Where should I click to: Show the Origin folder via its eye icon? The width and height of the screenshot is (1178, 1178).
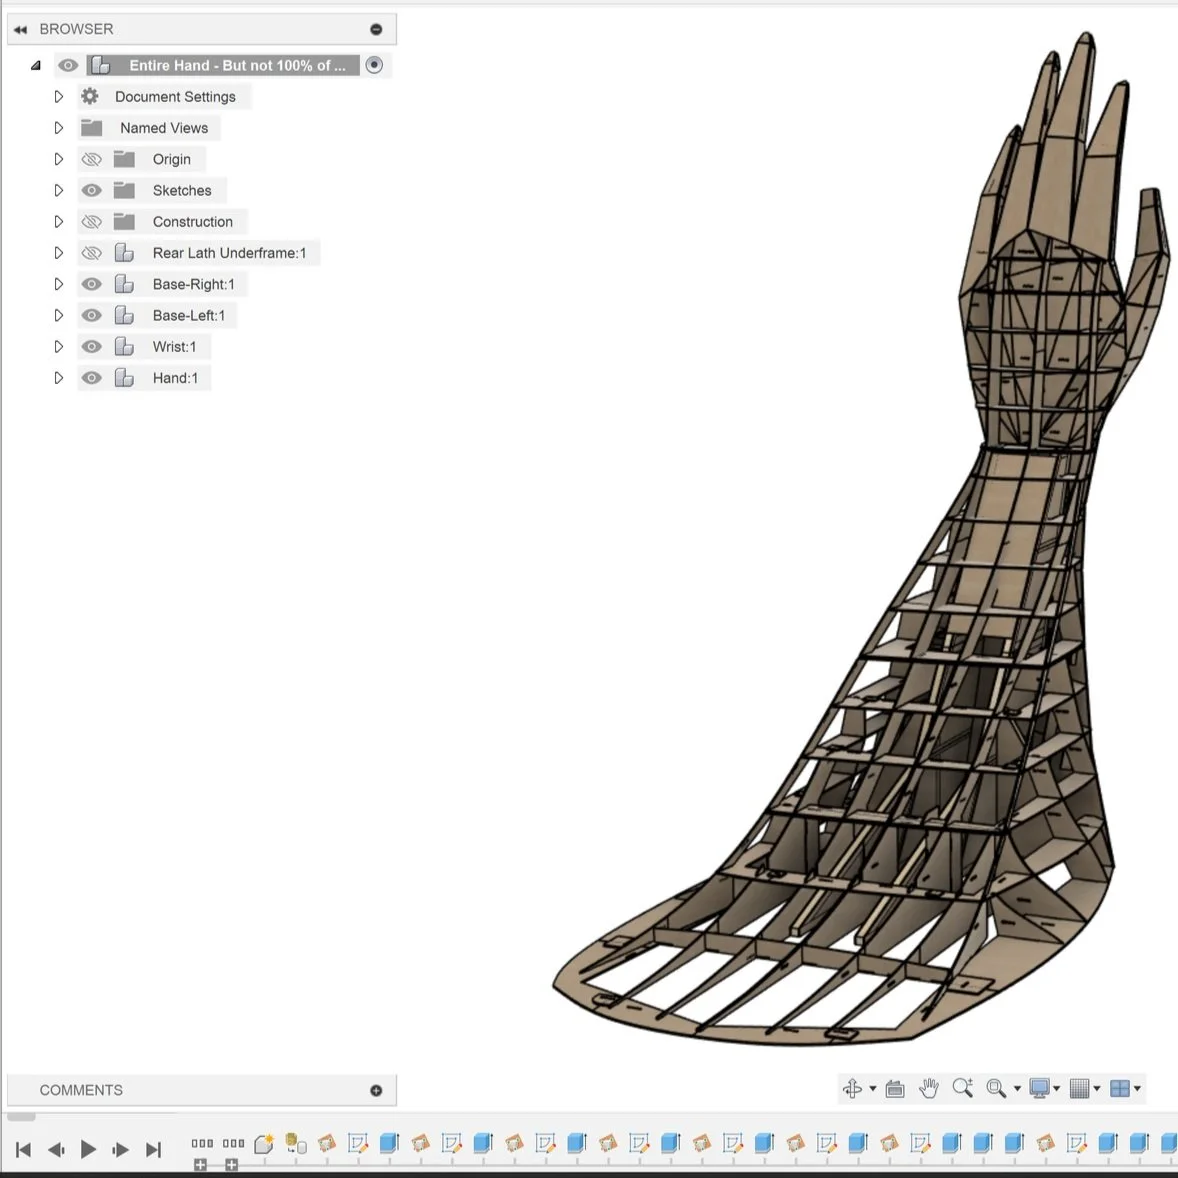click(x=92, y=159)
